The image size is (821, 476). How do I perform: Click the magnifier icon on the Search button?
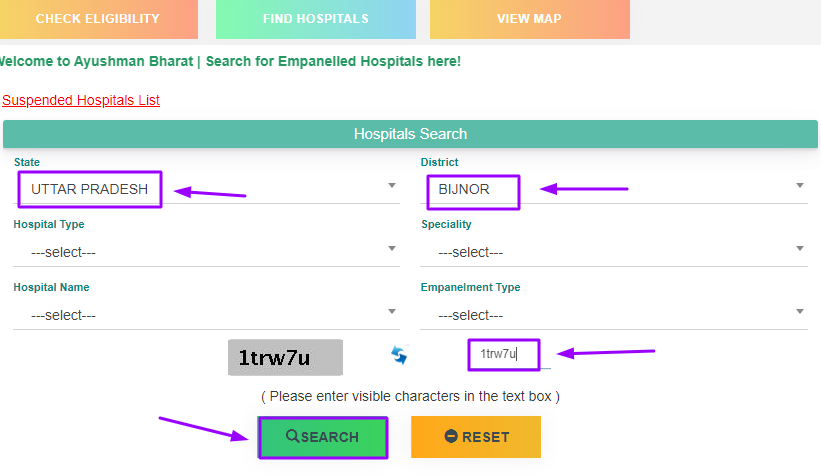point(292,436)
